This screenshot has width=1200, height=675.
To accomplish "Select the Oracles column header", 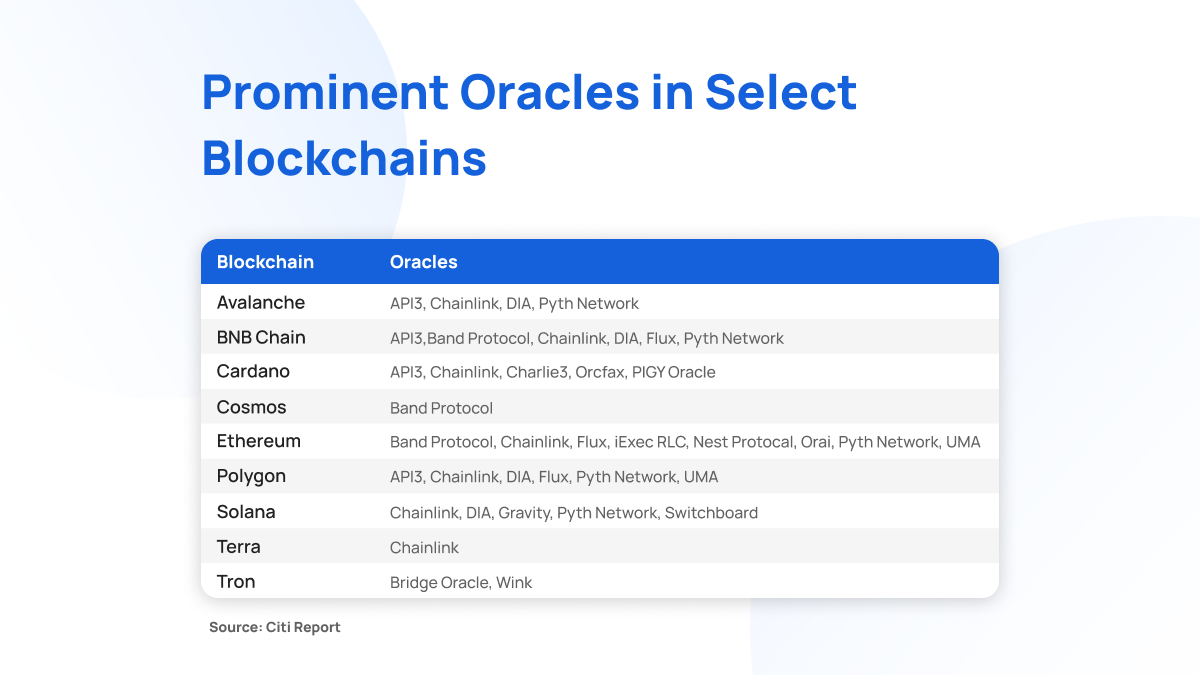I will [x=423, y=262].
